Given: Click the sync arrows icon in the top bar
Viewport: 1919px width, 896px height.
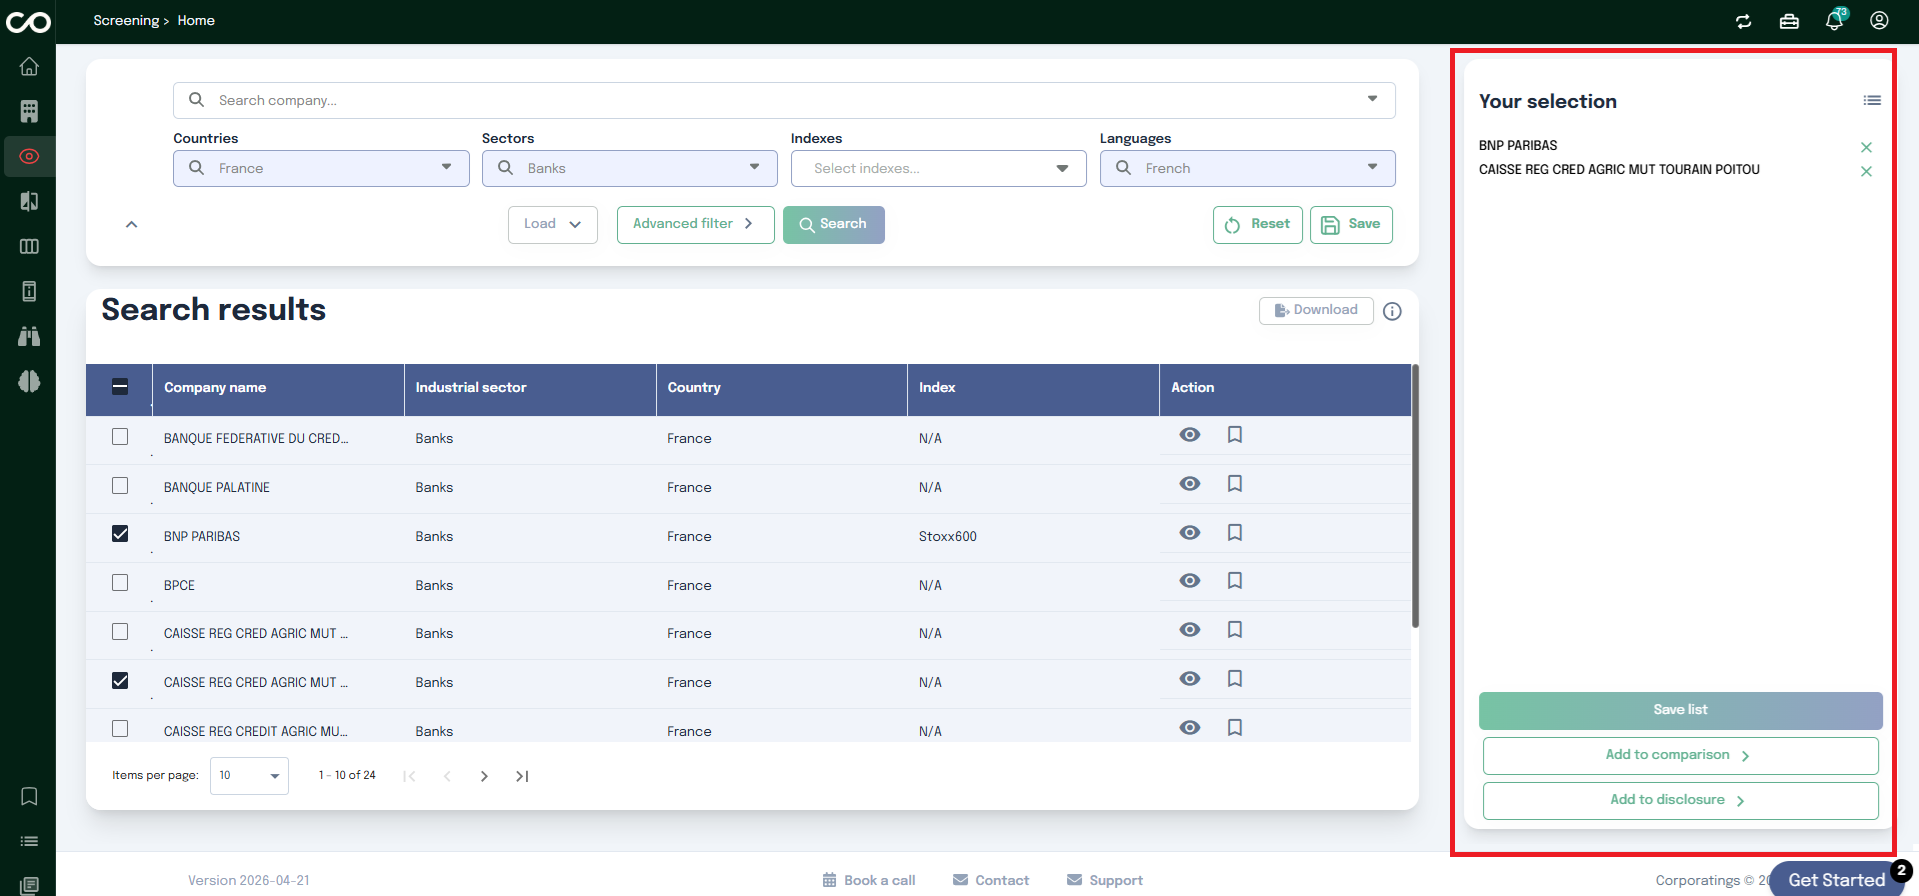Looking at the screenshot, I should (1744, 21).
